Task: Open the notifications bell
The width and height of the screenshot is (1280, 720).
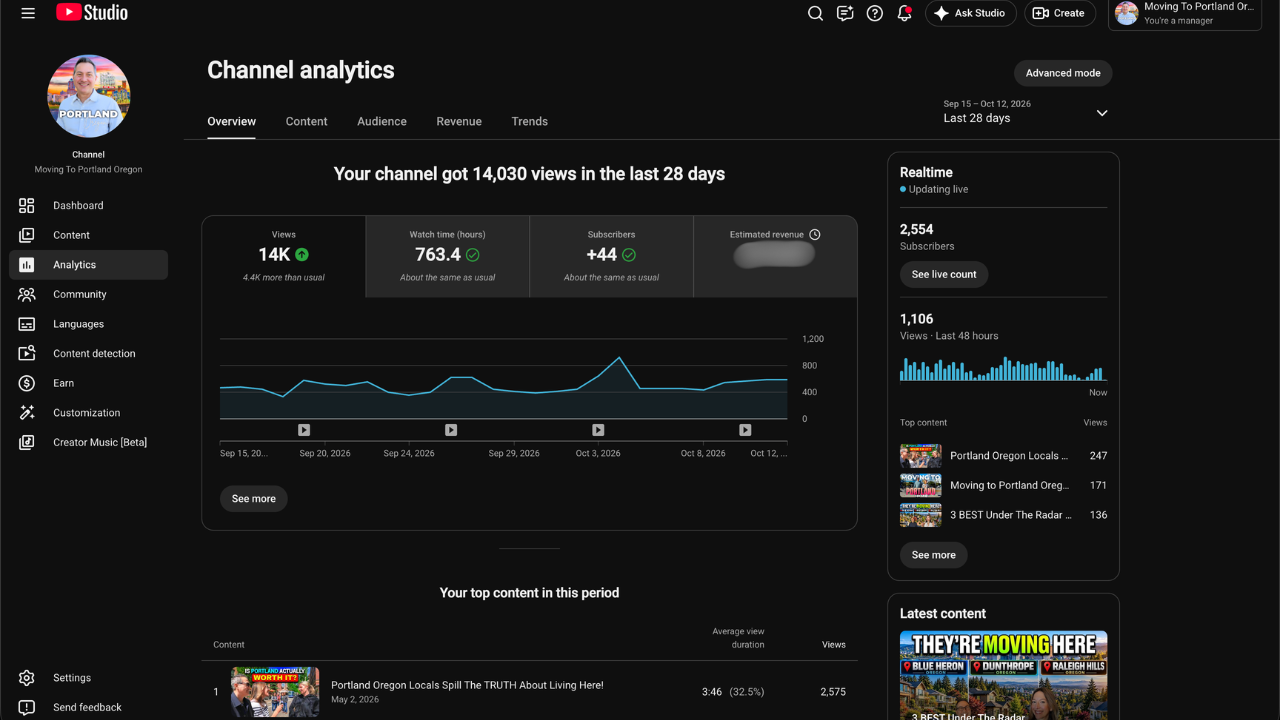Action: click(904, 13)
